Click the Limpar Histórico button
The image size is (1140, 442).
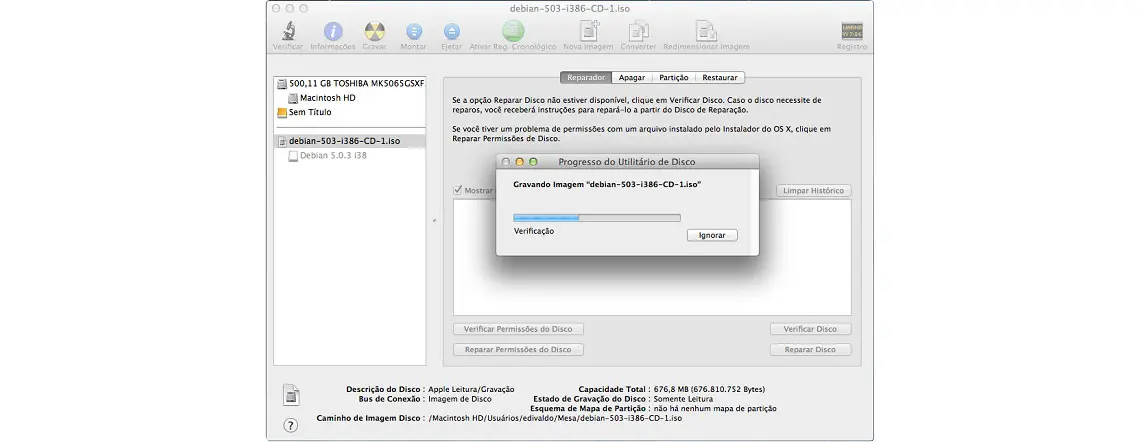pos(814,190)
